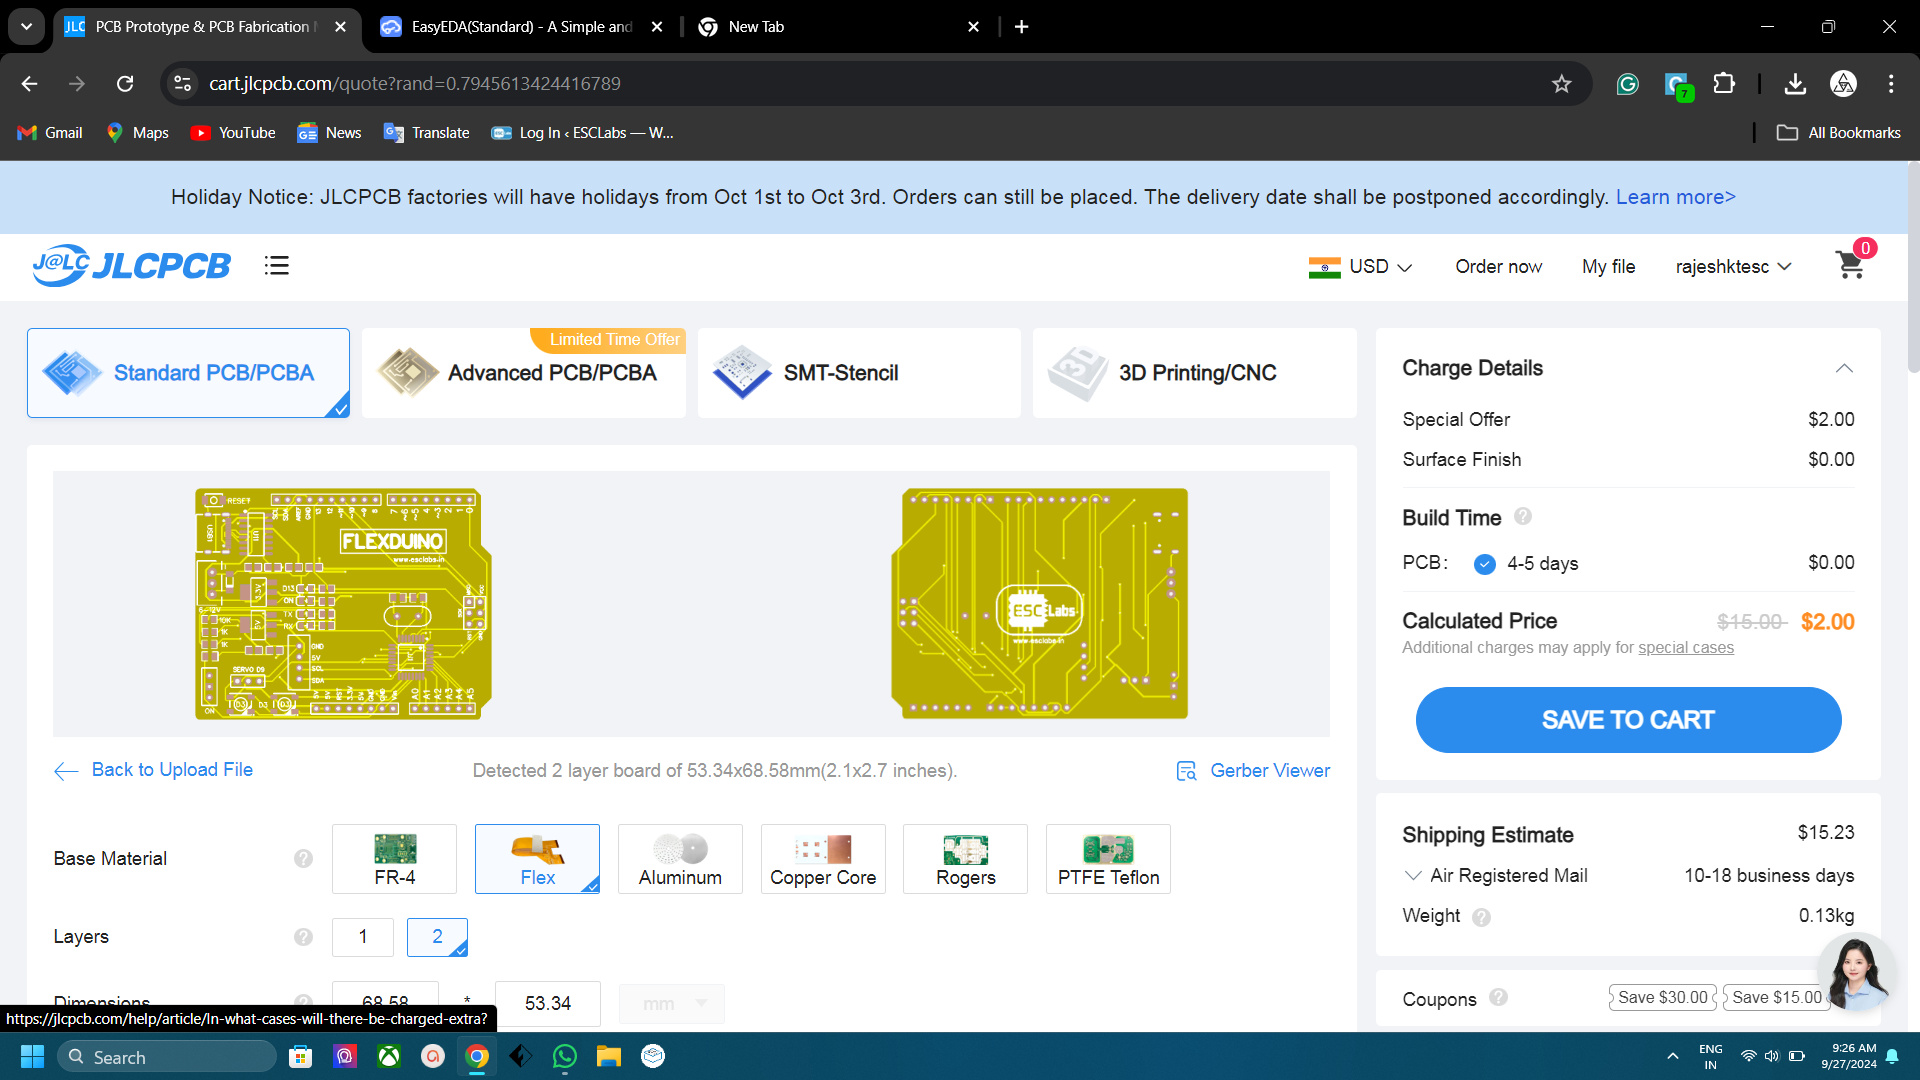The width and height of the screenshot is (1920, 1080).
Task: Open the live chat support avatar
Action: pos(1857,972)
